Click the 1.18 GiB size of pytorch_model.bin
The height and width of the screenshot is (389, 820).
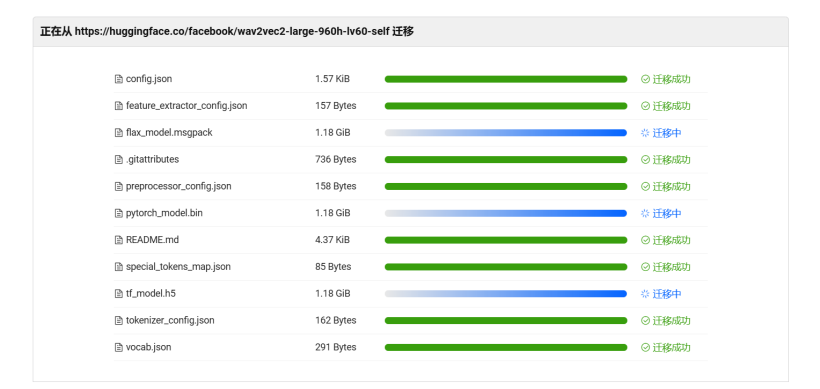[x=333, y=213]
